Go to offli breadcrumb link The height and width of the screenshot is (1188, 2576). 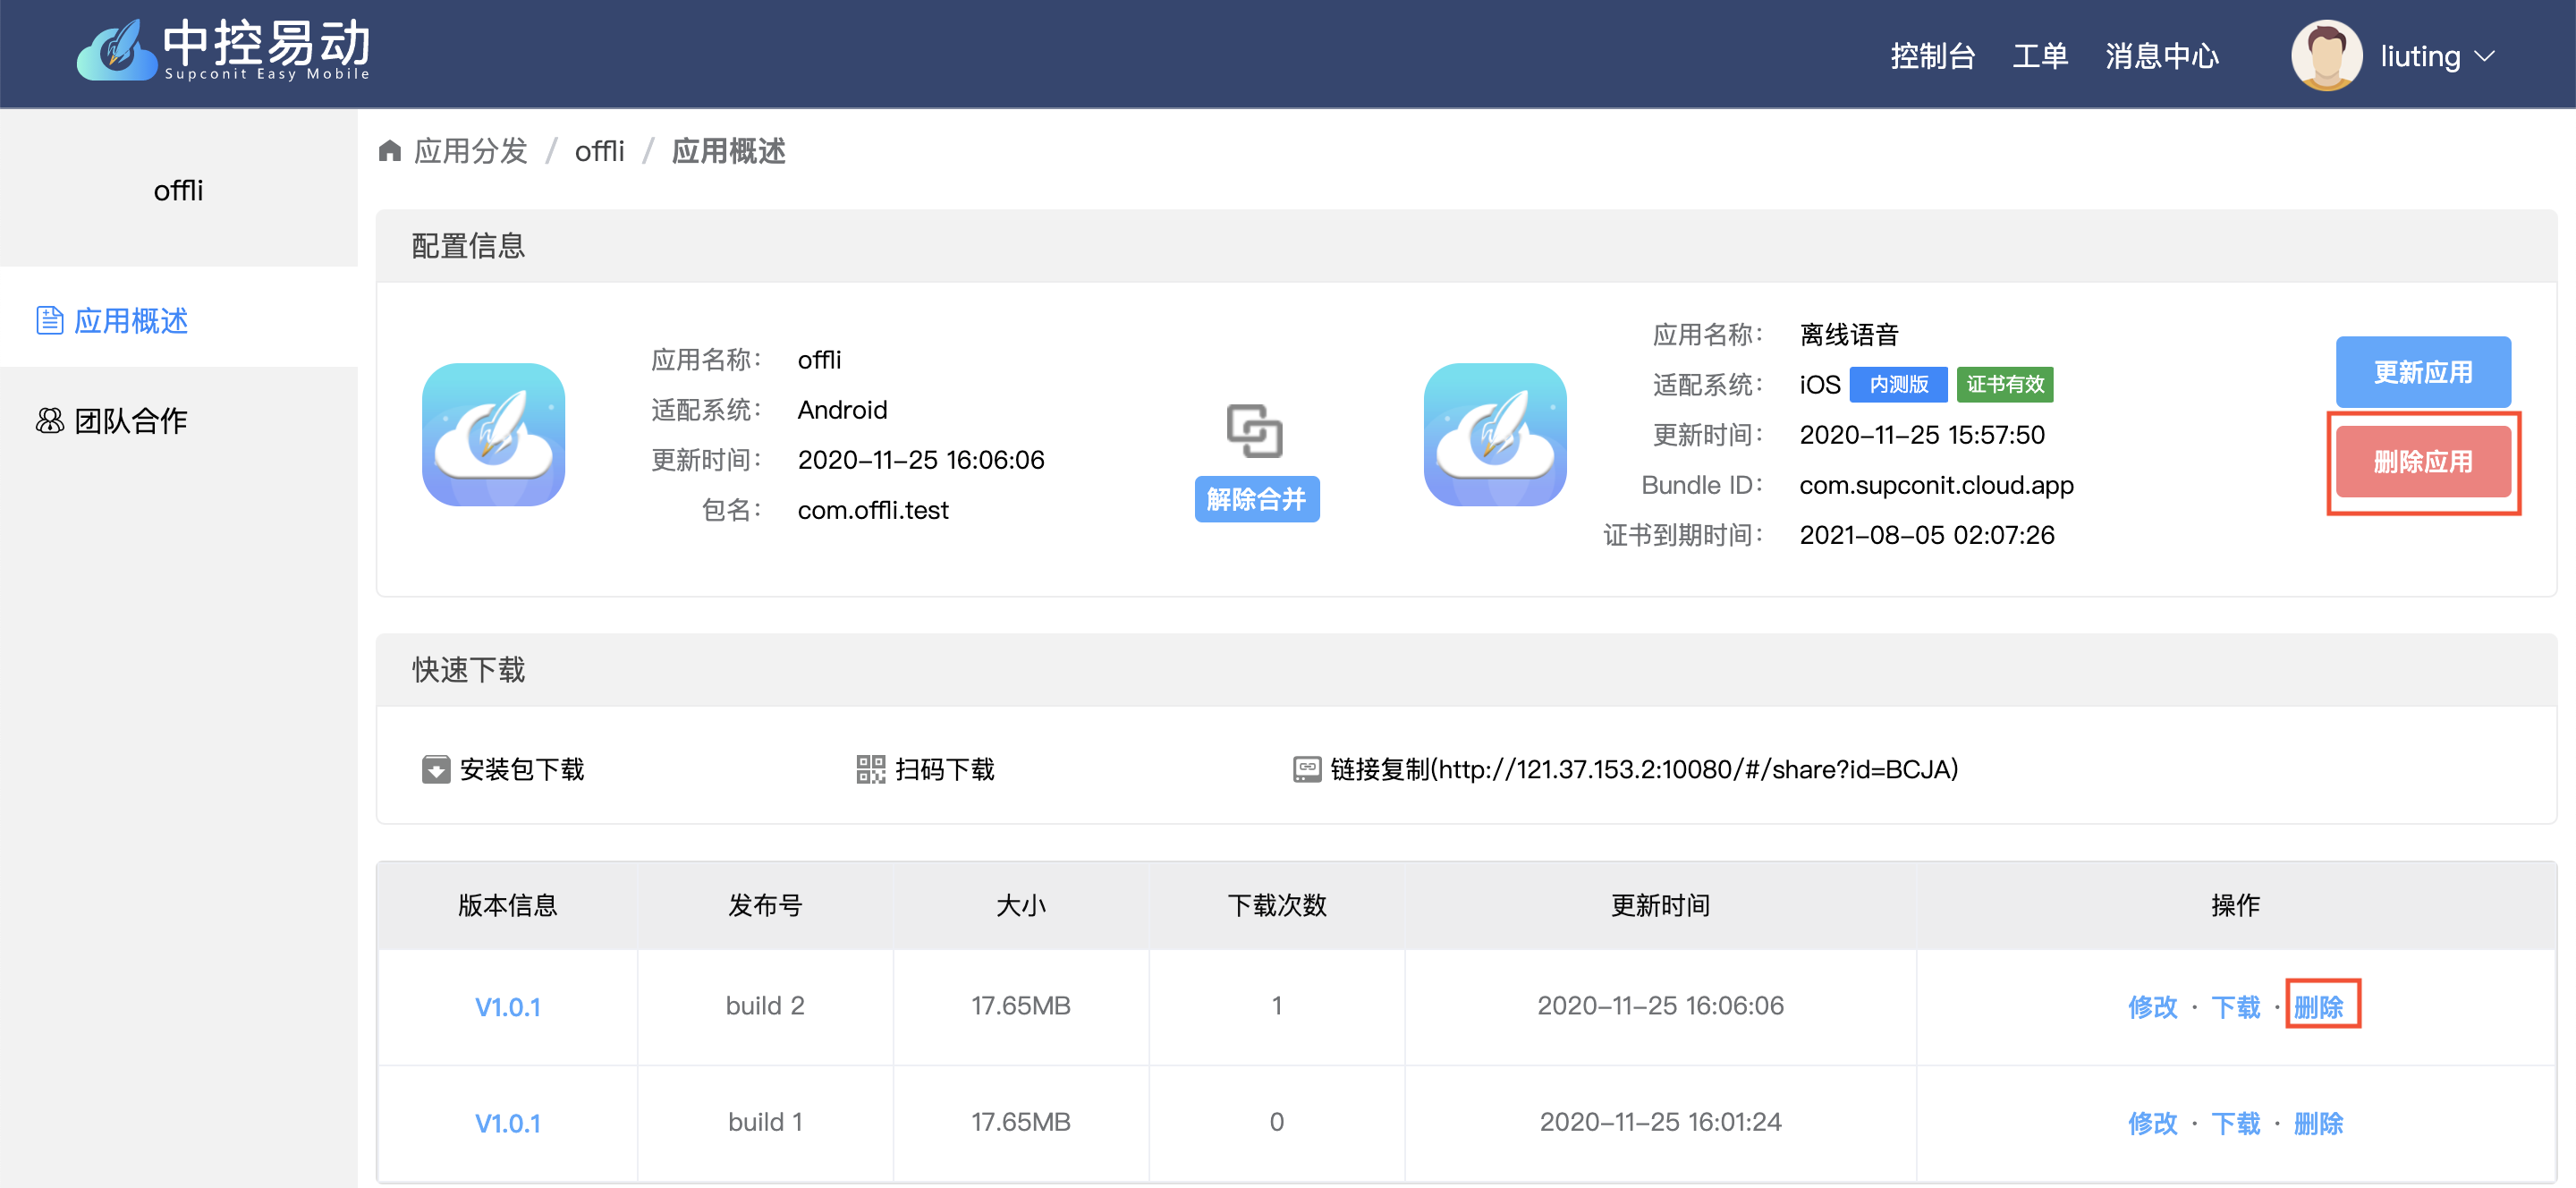599,151
